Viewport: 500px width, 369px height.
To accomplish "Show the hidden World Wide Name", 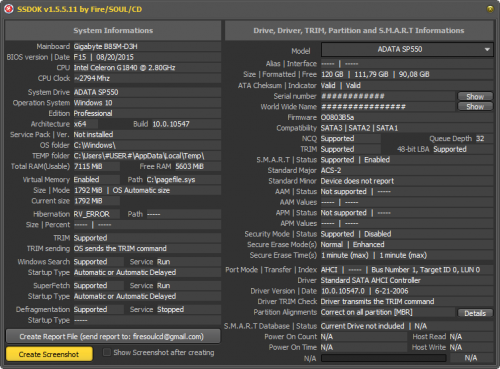I will point(475,107).
